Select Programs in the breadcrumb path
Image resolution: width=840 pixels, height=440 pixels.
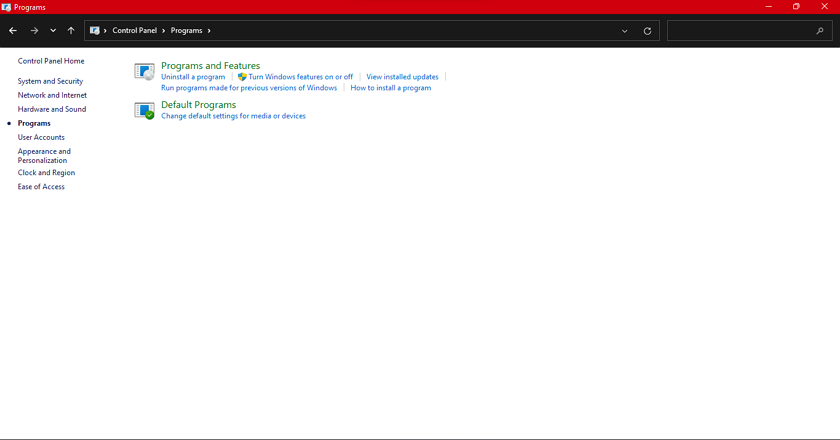click(186, 31)
